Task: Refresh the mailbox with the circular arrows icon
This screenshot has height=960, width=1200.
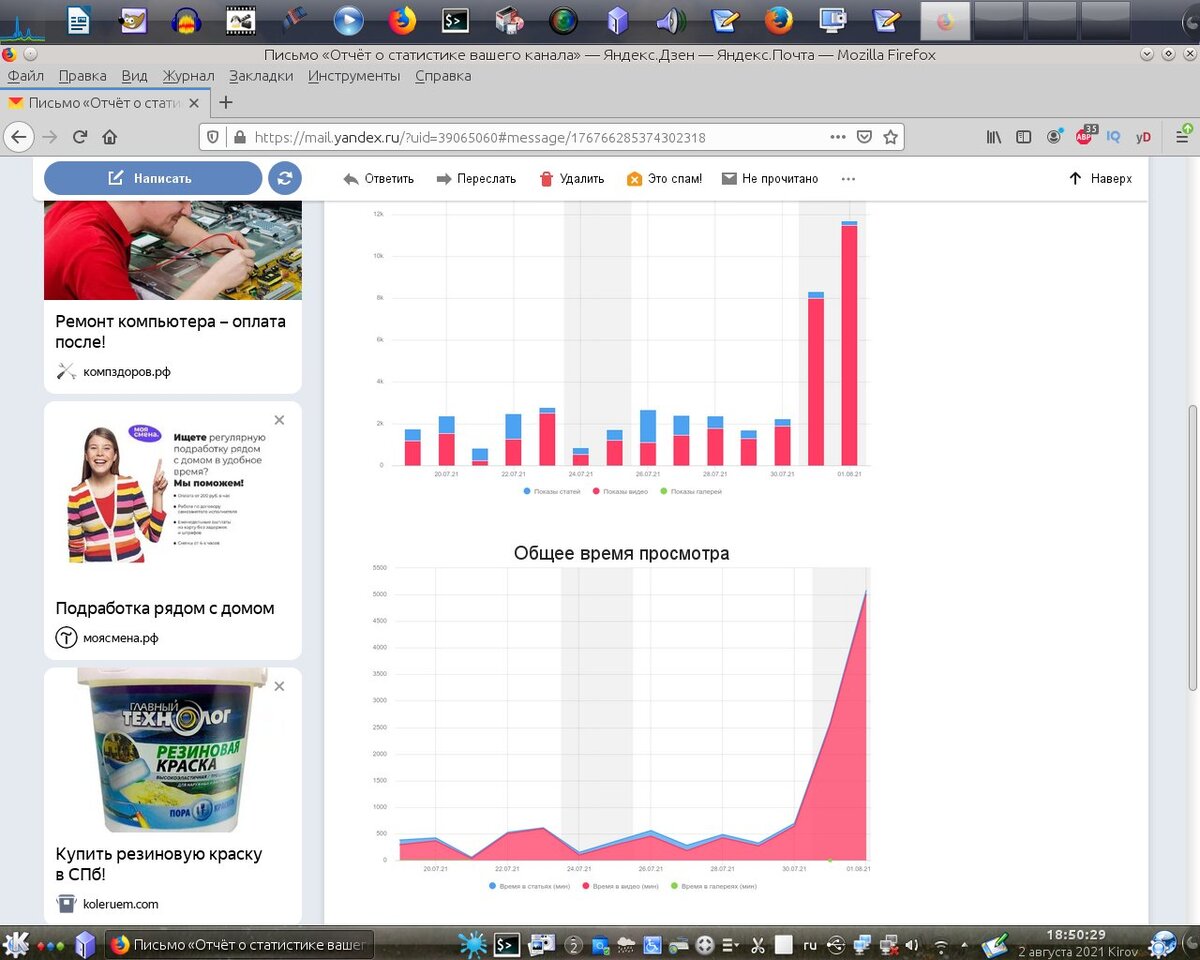Action: pyautogui.click(x=285, y=178)
